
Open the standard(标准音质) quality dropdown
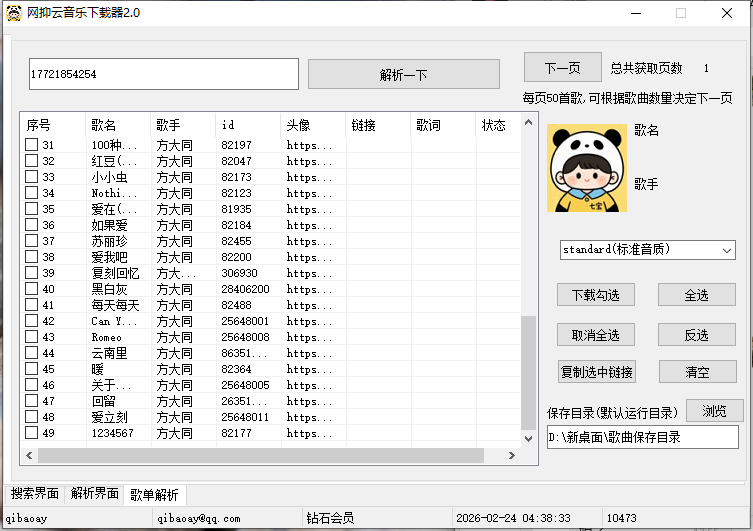click(x=647, y=250)
